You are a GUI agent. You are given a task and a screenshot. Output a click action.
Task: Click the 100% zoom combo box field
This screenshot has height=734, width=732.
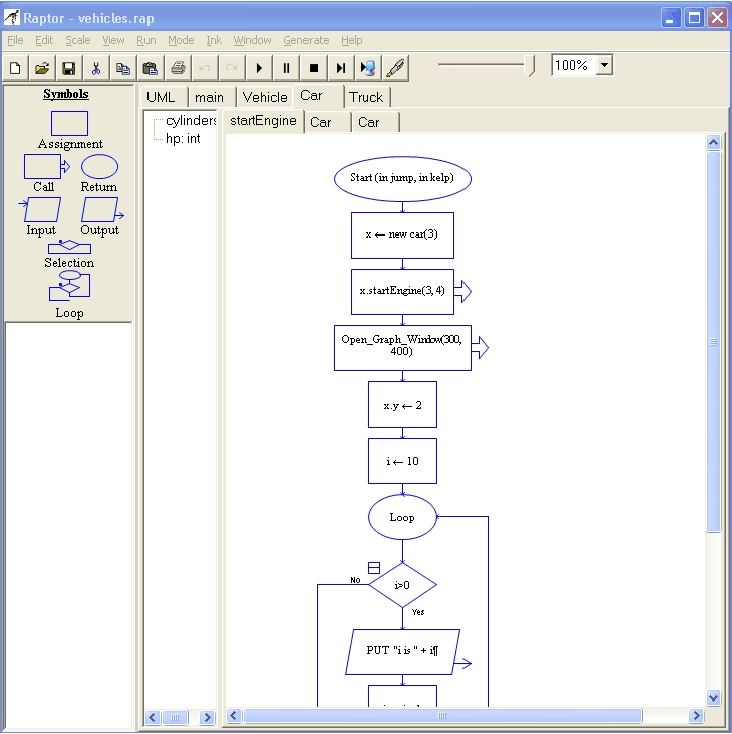tap(582, 65)
